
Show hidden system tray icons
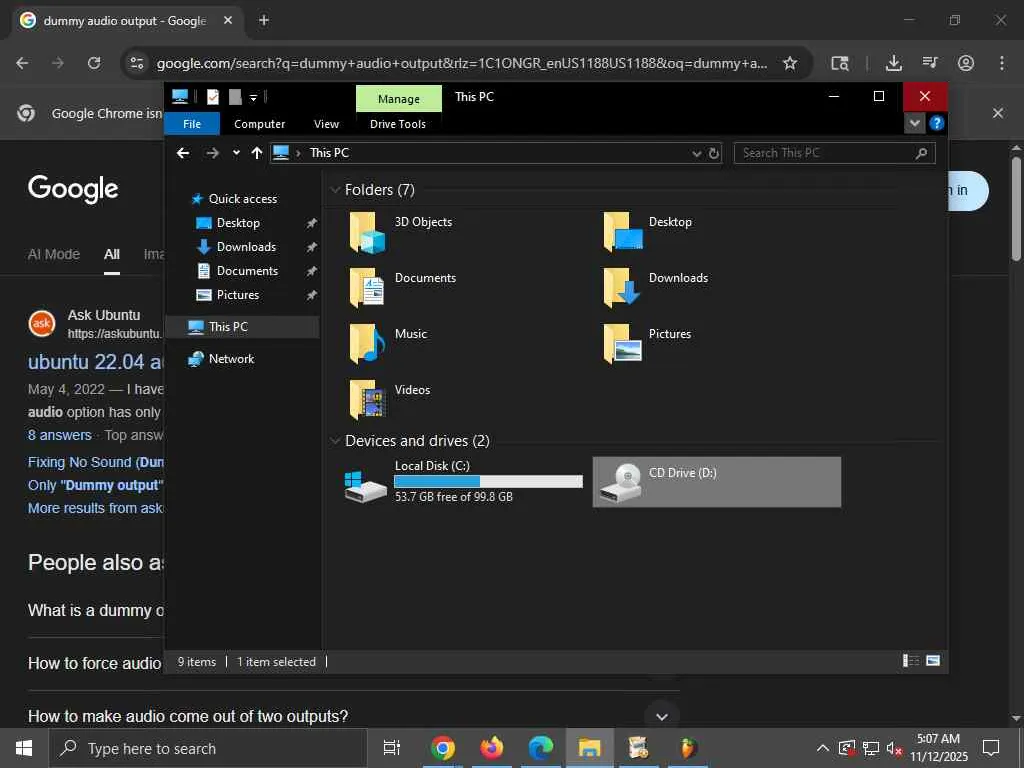point(823,748)
